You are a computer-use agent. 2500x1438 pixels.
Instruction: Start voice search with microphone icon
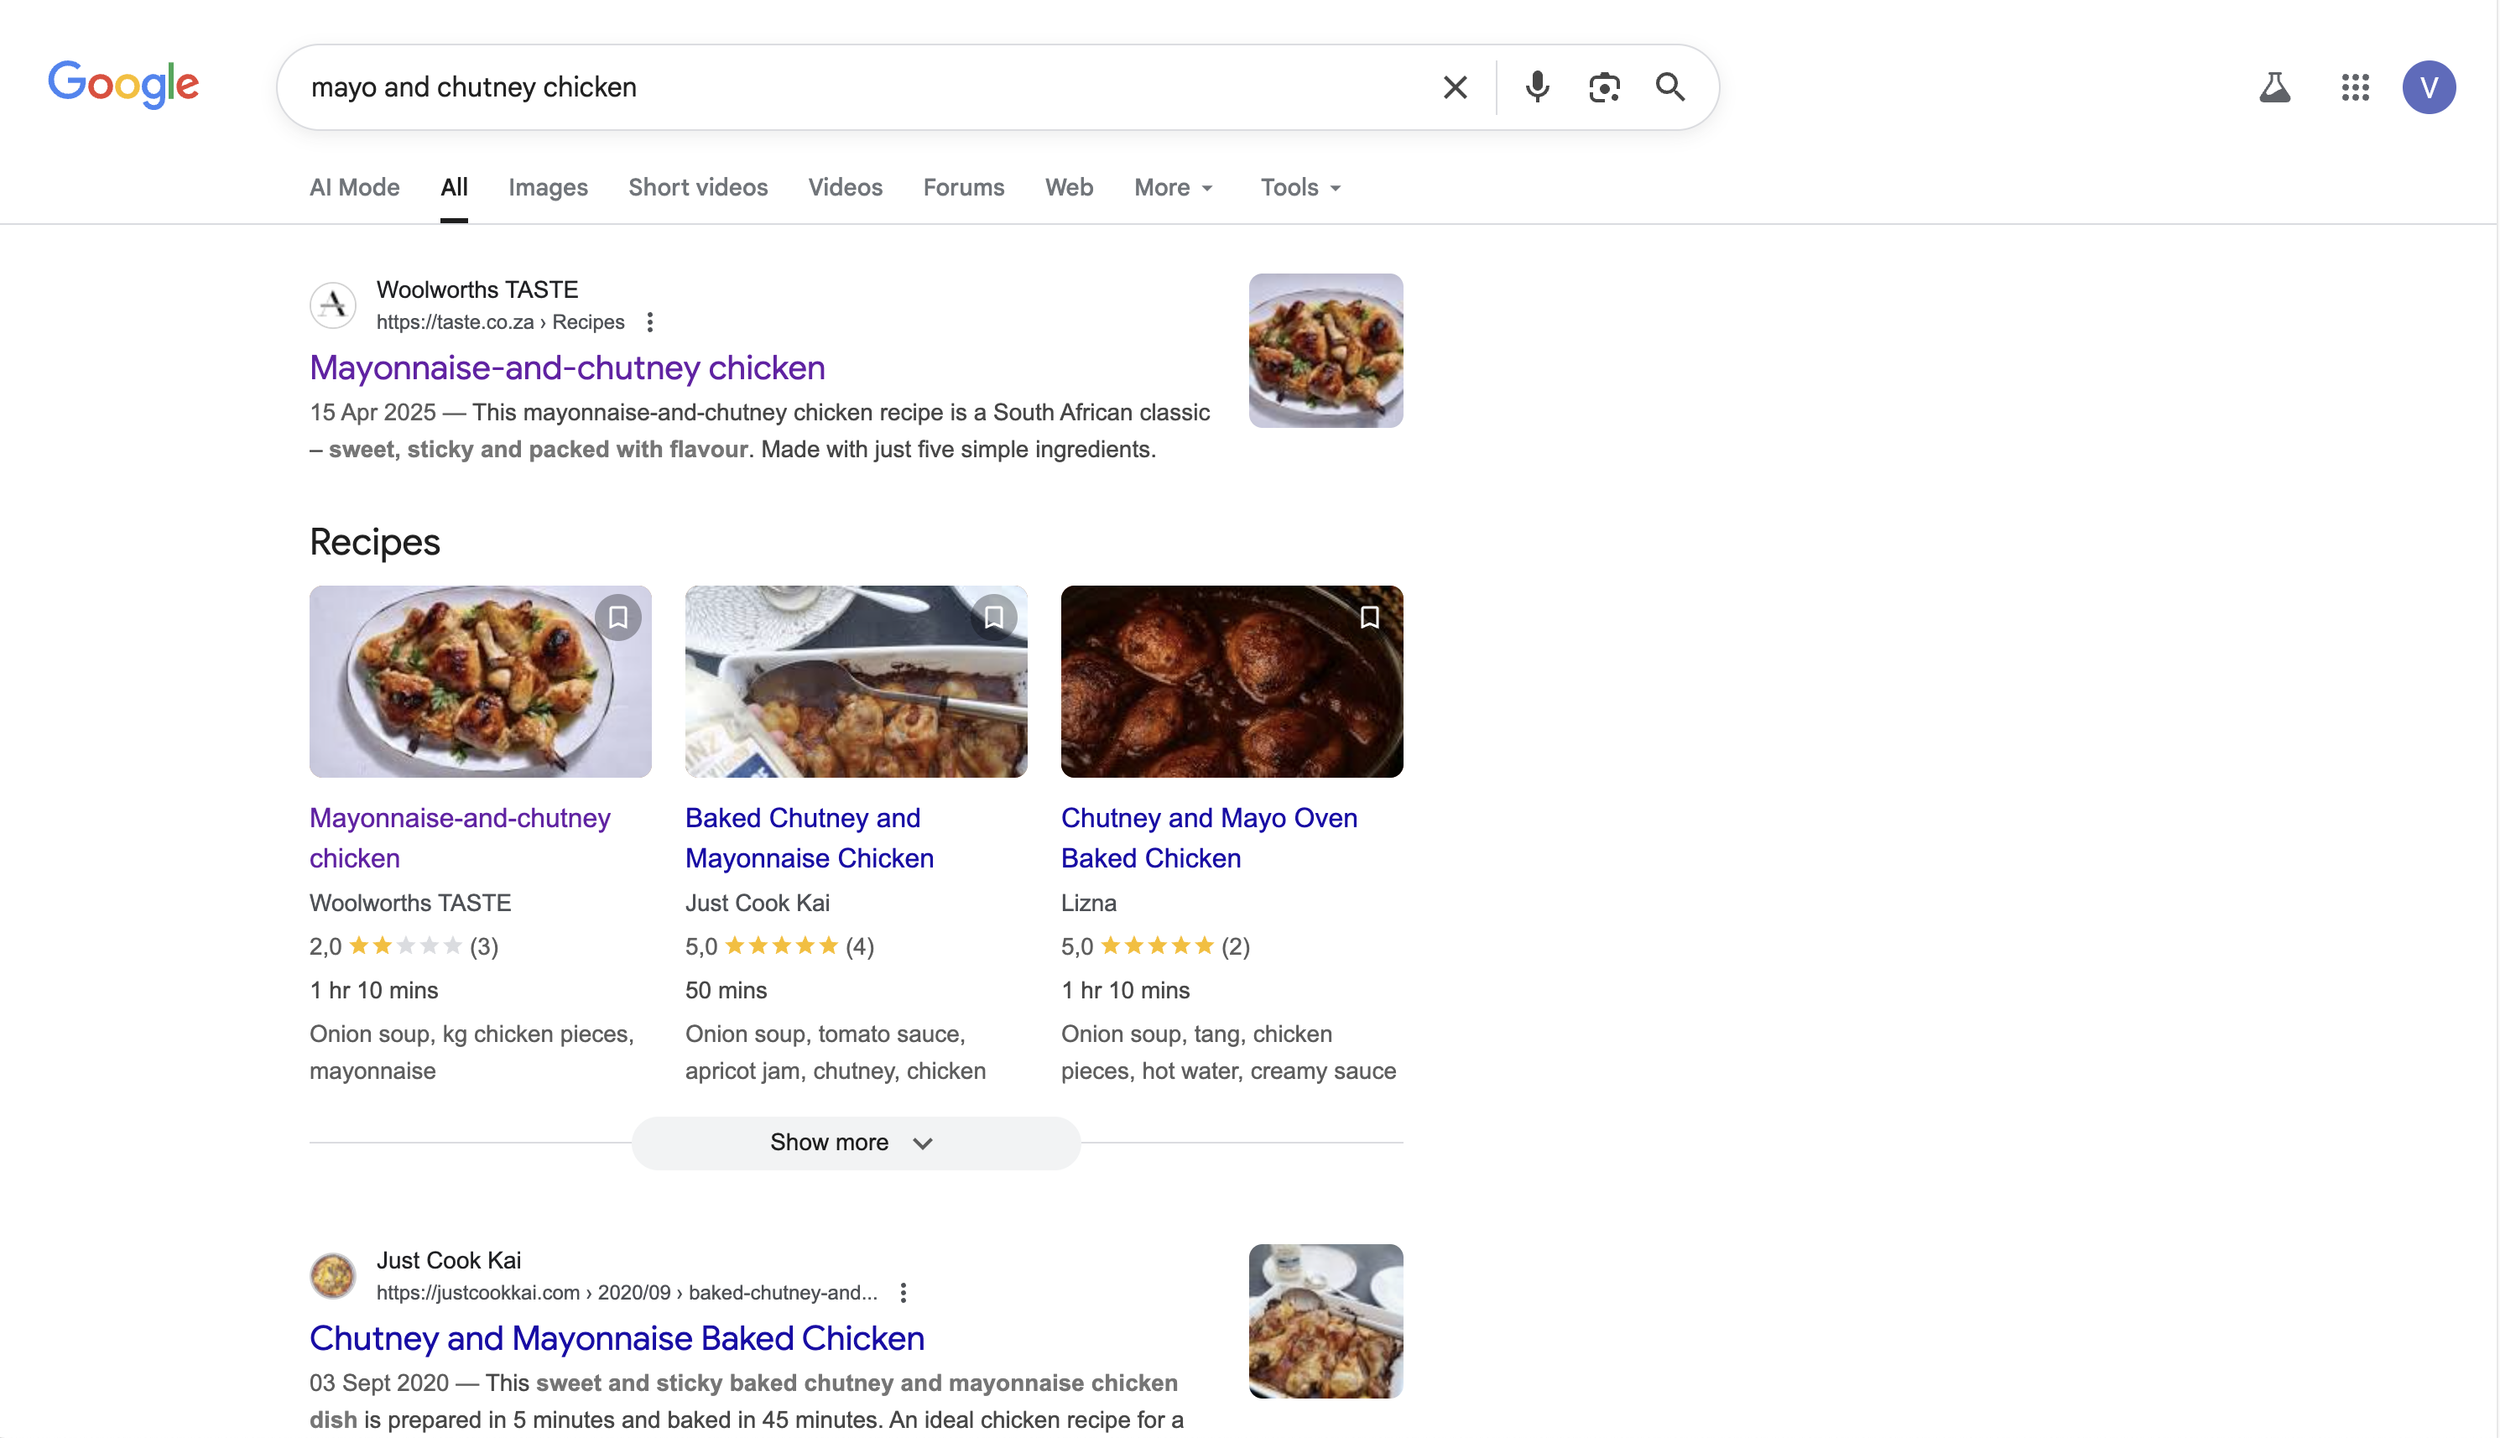1537,87
